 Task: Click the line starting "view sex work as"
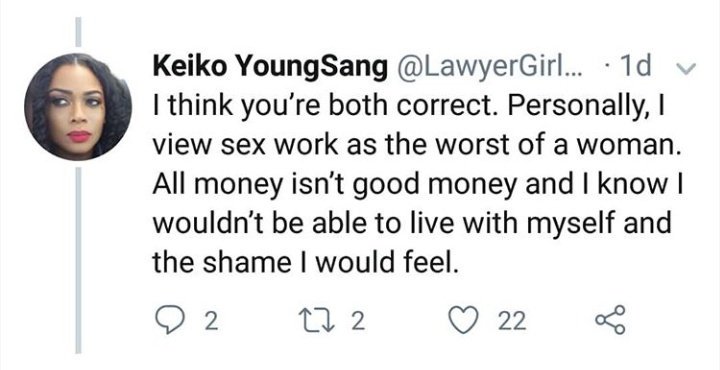pos(416,146)
